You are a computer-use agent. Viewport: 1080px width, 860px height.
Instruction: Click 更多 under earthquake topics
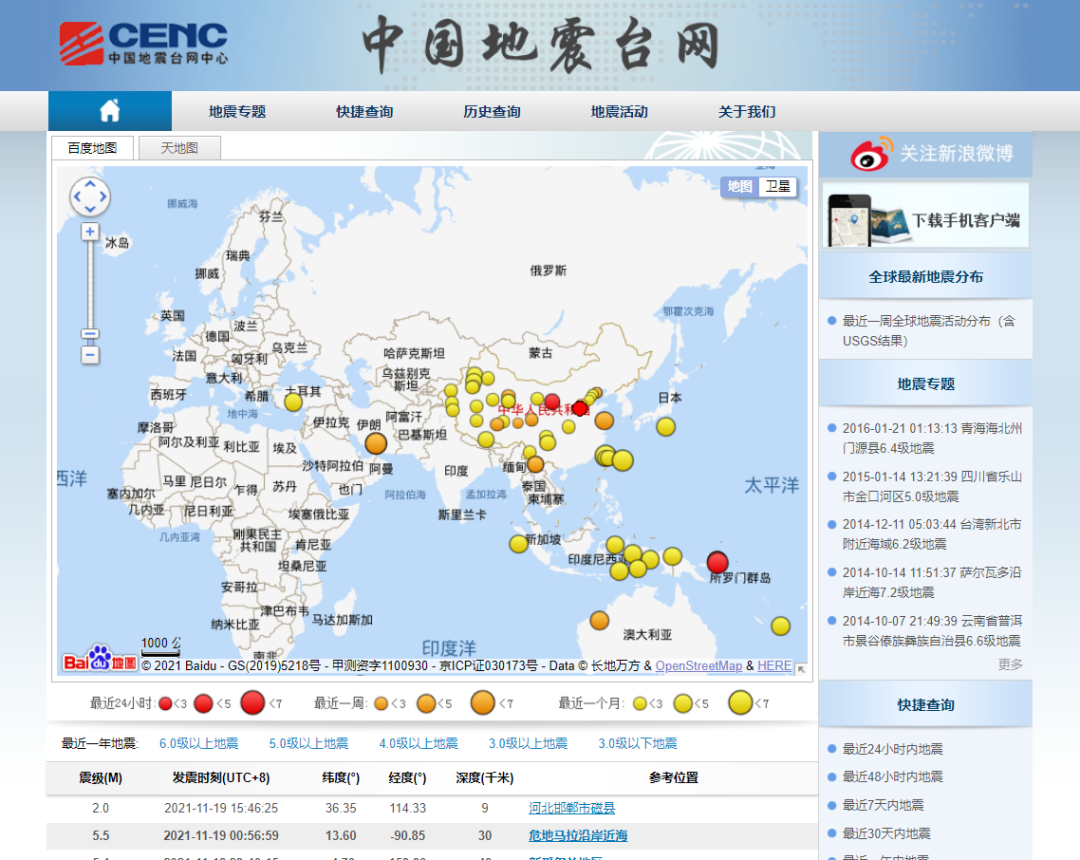1010,664
